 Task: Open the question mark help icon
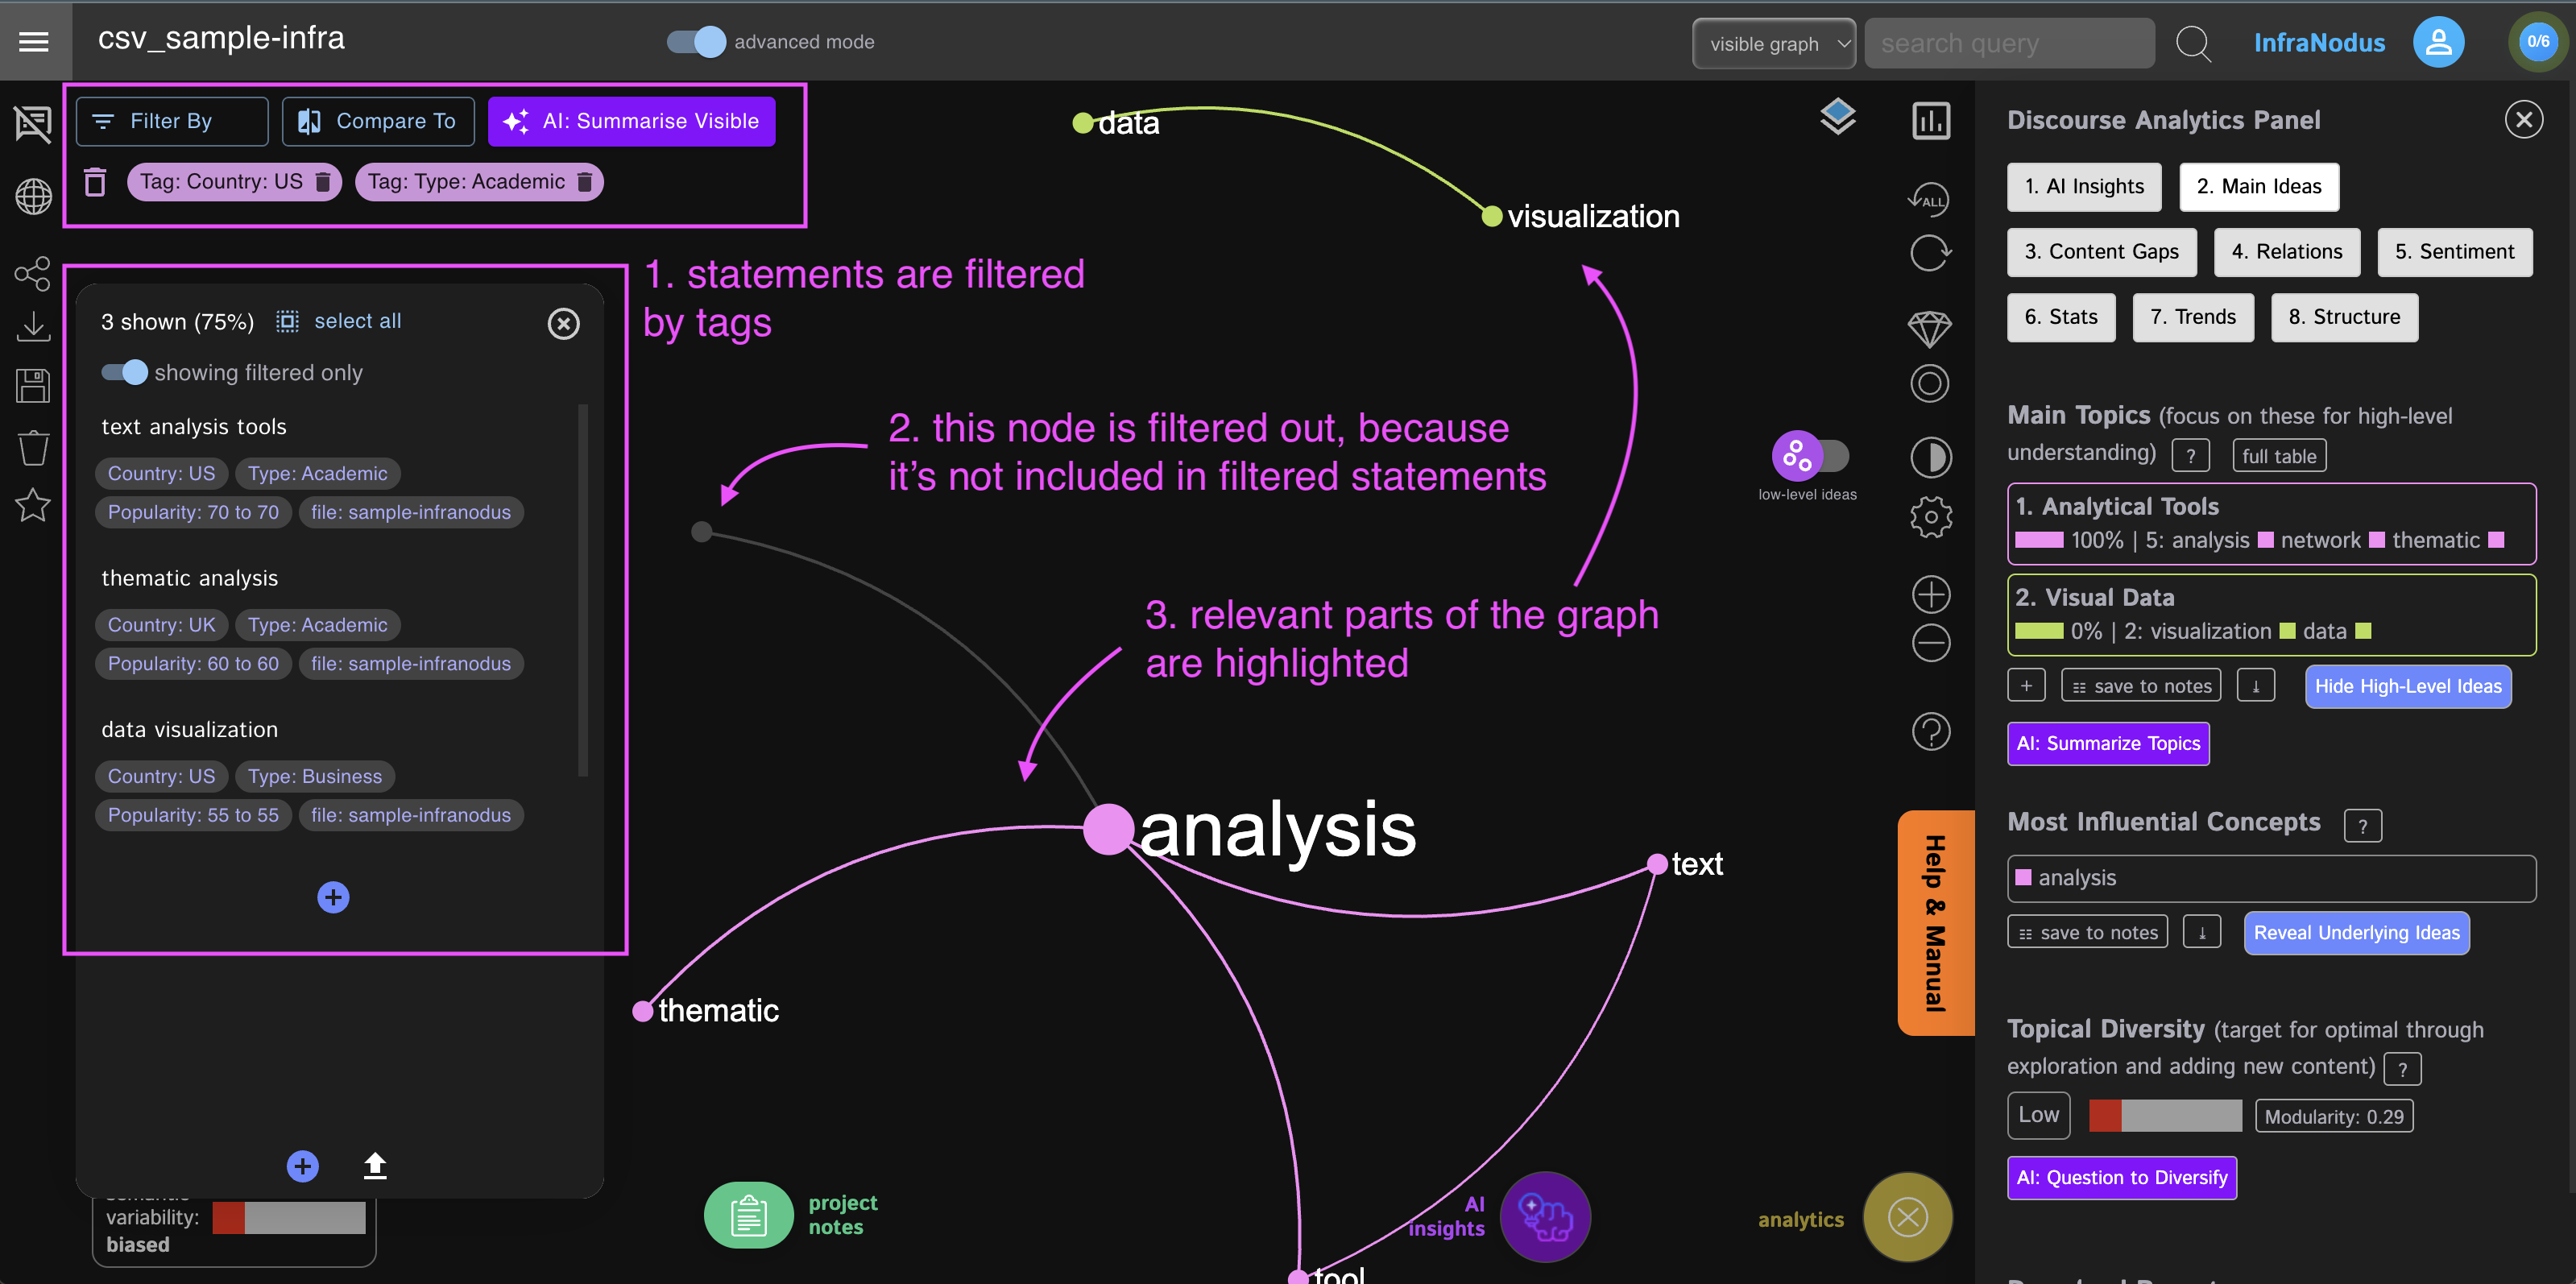click(x=1931, y=731)
